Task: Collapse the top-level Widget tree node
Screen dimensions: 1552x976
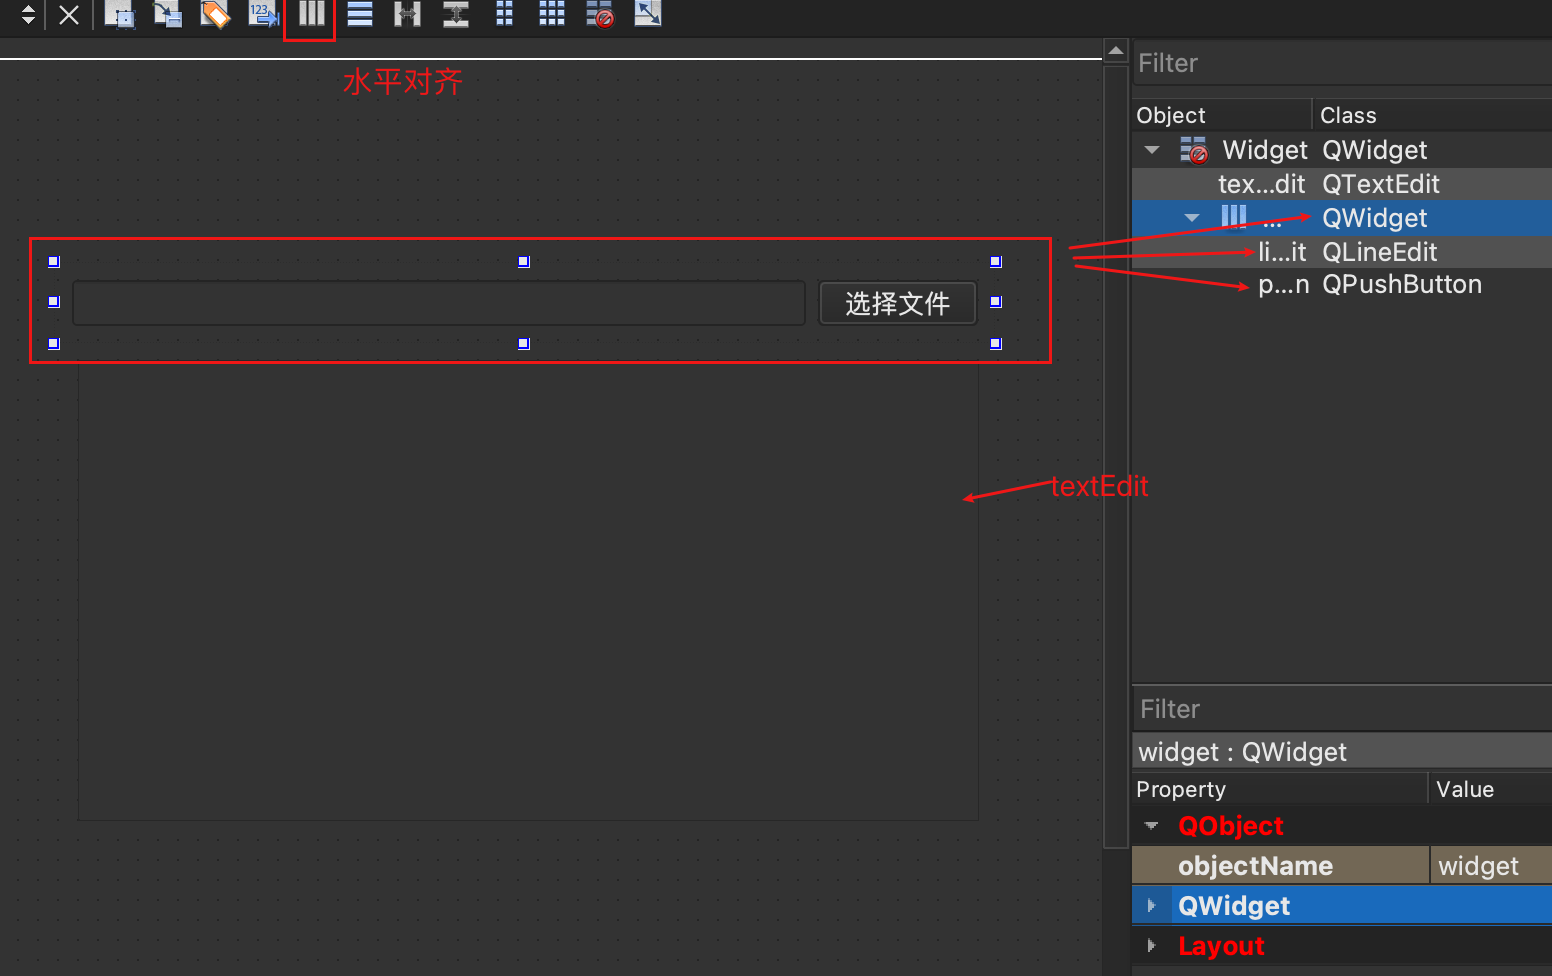Action: pos(1152,150)
